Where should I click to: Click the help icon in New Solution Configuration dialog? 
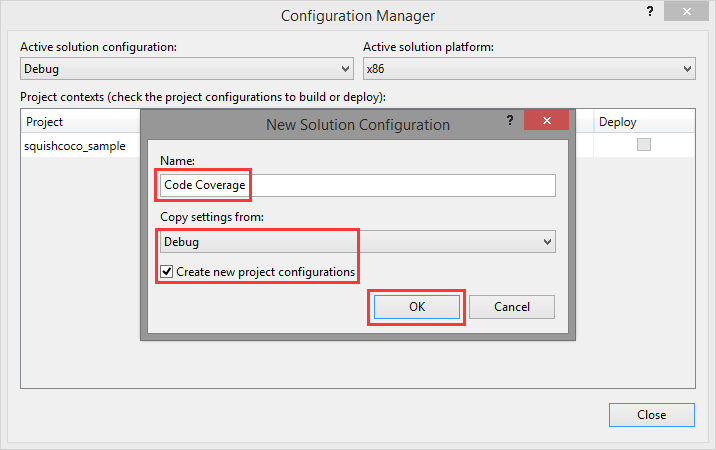point(509,122)
